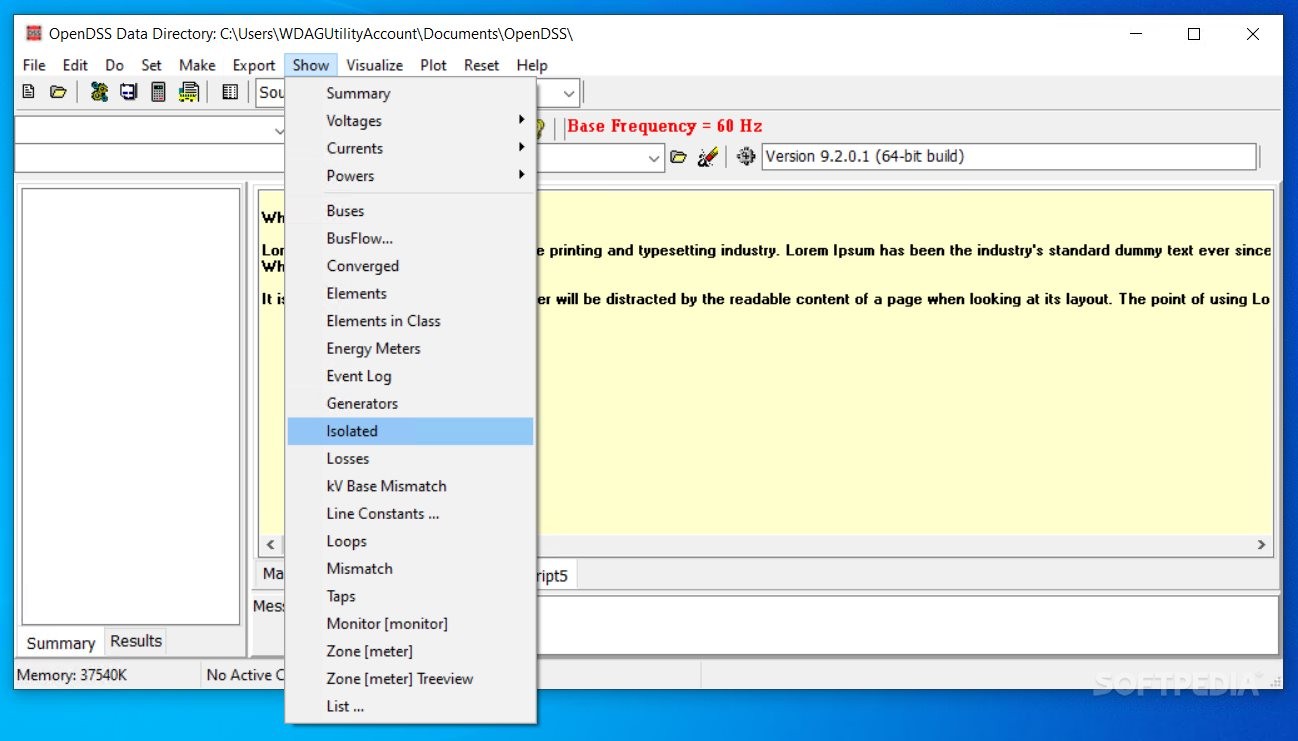Switch to the Summary tab in the side panel
Viewport: 1298px width, 741px height.
pos(60,643)
